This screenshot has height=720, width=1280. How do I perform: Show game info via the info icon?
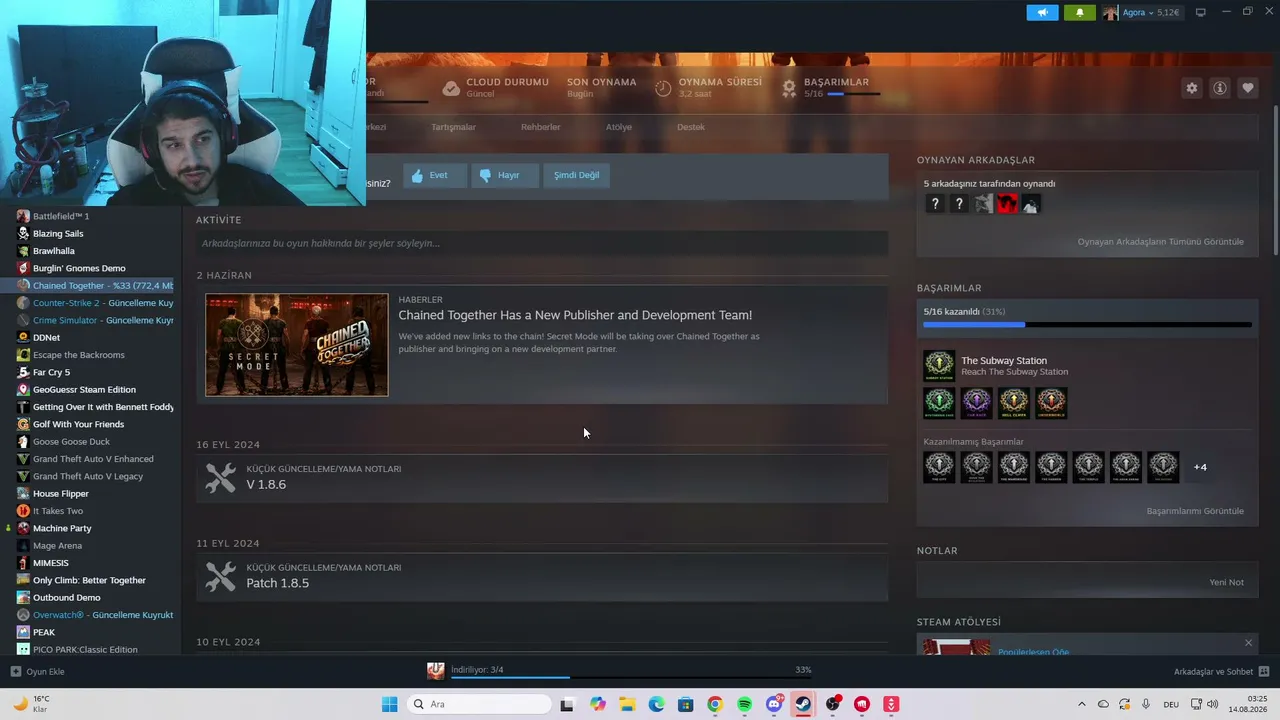[x=1220, y=88]
